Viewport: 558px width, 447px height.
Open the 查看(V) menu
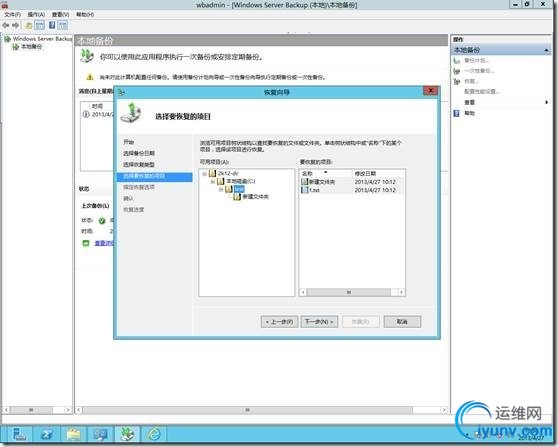pos(60,15)
